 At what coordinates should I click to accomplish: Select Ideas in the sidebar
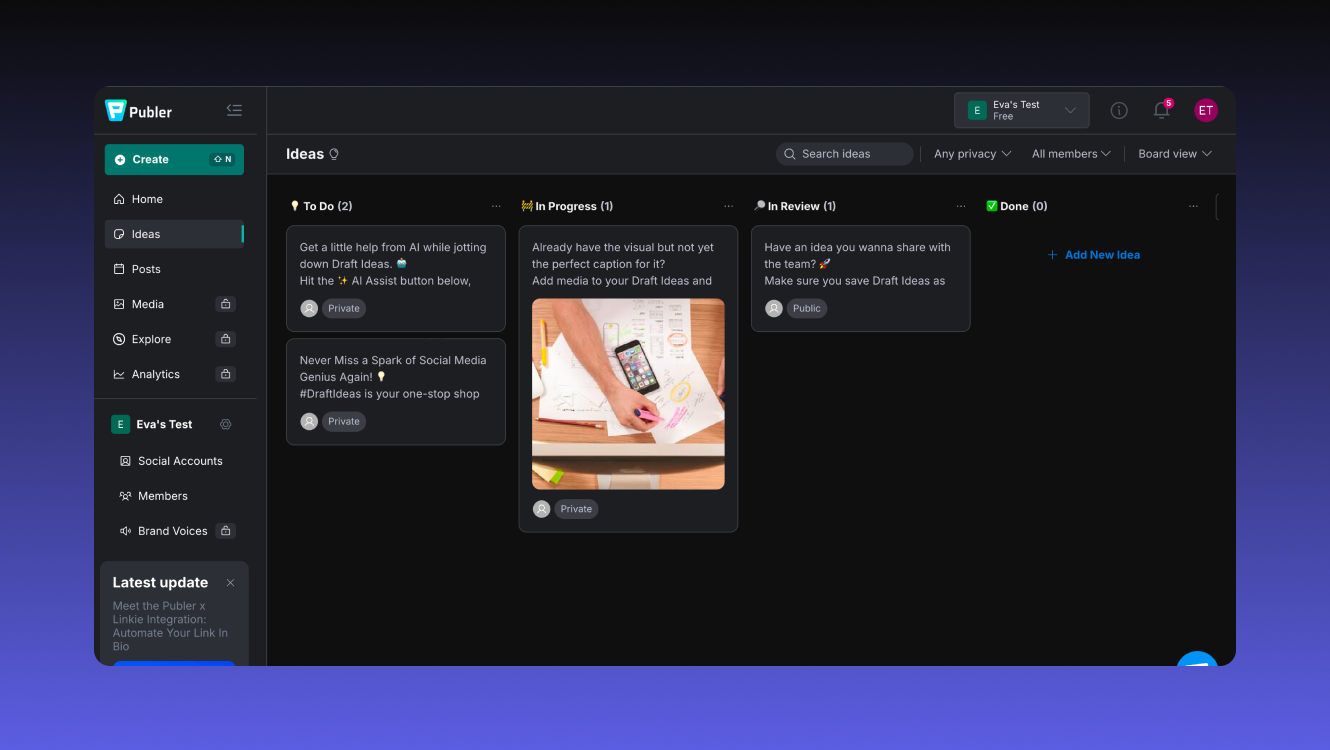174,234
